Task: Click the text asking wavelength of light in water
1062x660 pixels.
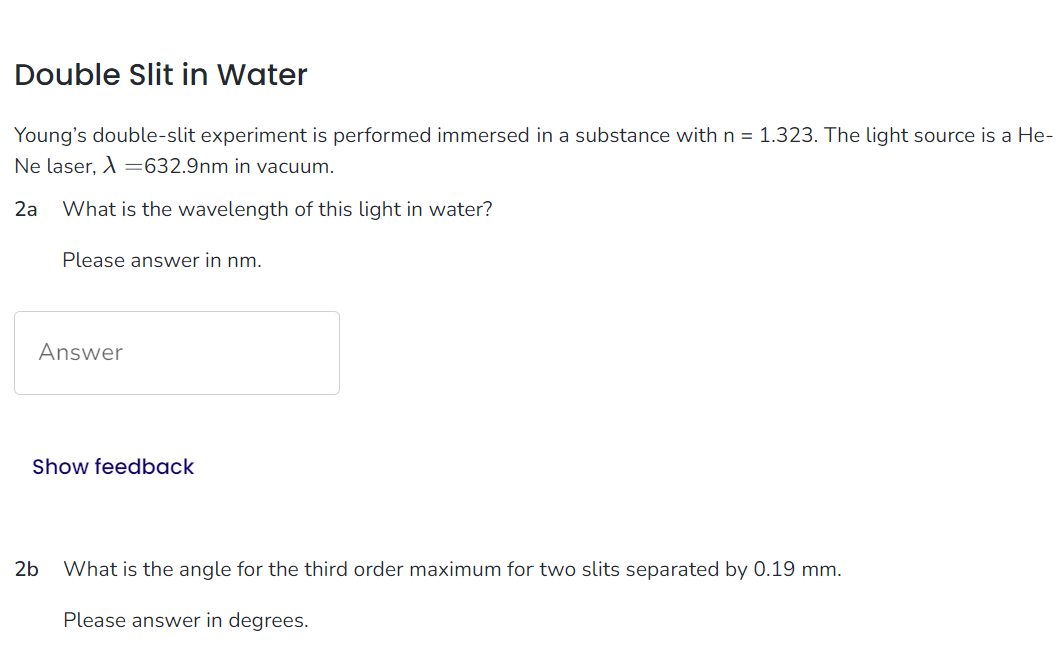Action: (276, 209)
